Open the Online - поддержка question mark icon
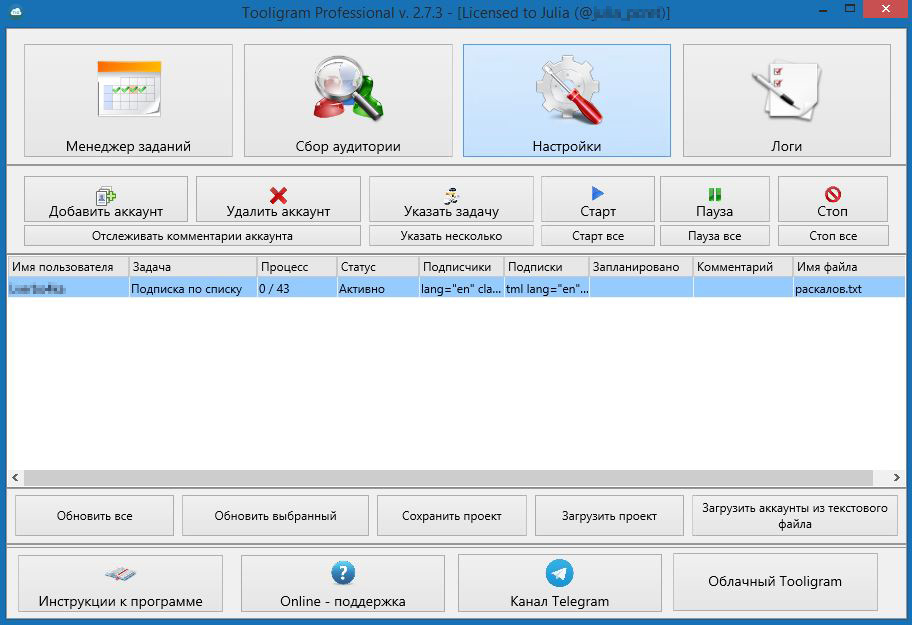Screen dimensions: 912x625 [343, 573]
